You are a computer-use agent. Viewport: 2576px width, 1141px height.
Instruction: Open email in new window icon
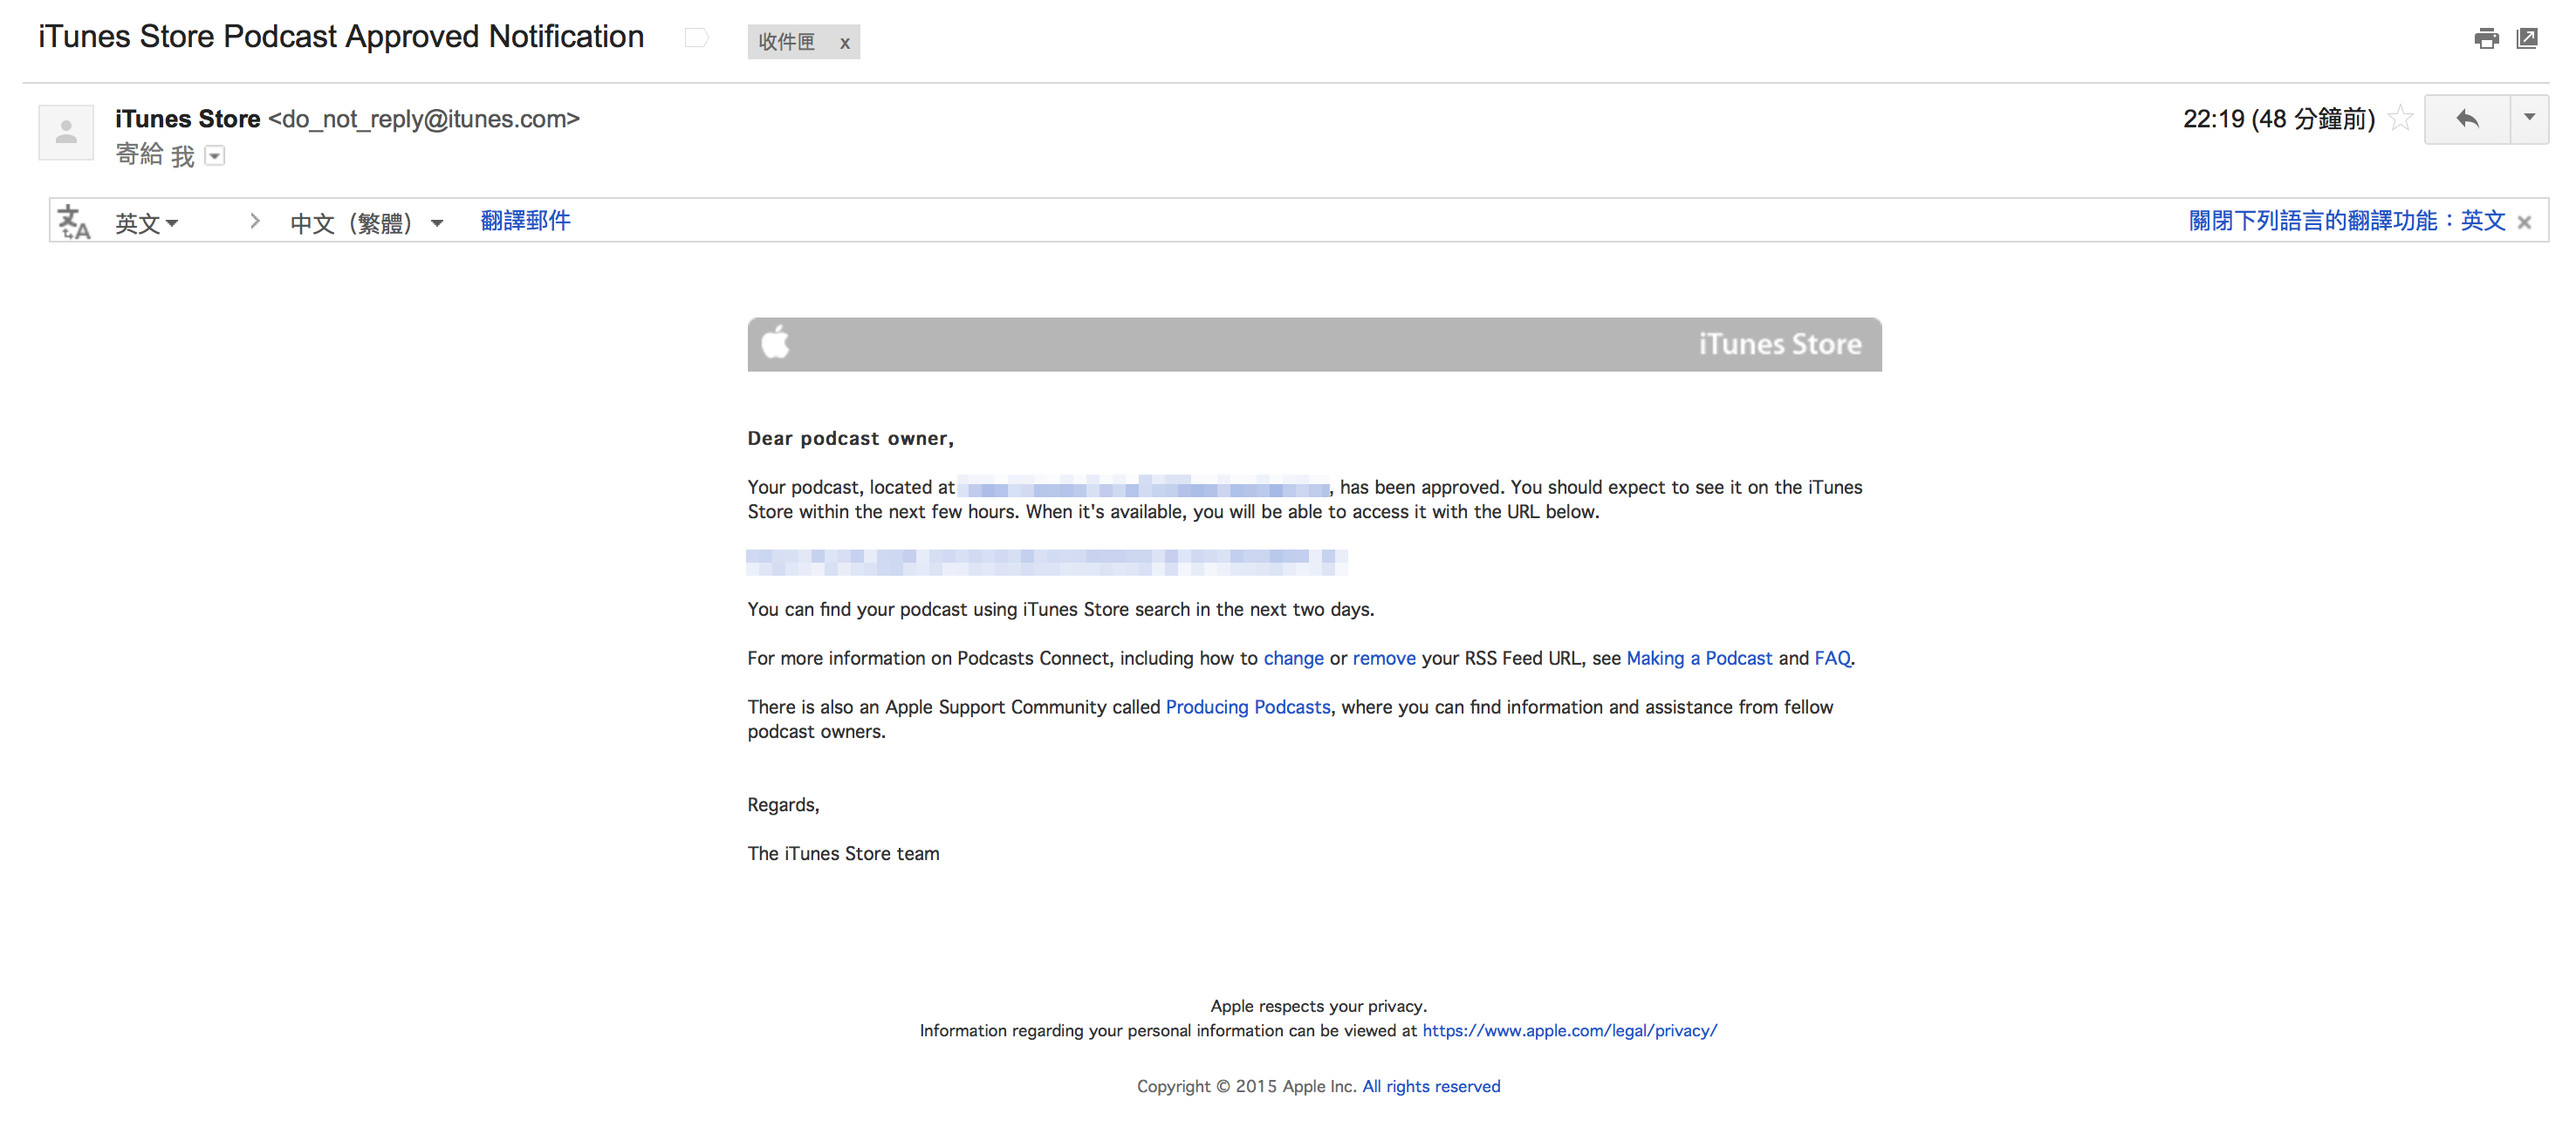[x=2527, y=39]
